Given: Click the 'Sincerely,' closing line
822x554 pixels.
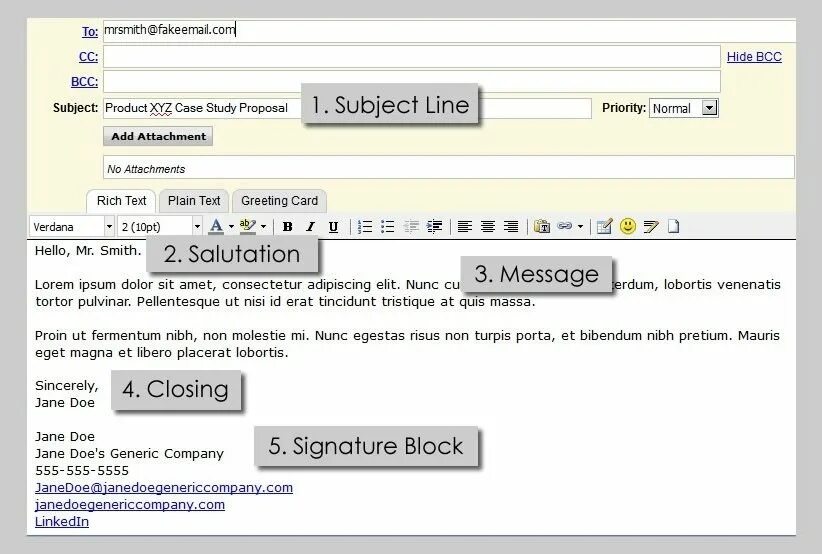Looking at the screenshot, I should click(67, 386).
